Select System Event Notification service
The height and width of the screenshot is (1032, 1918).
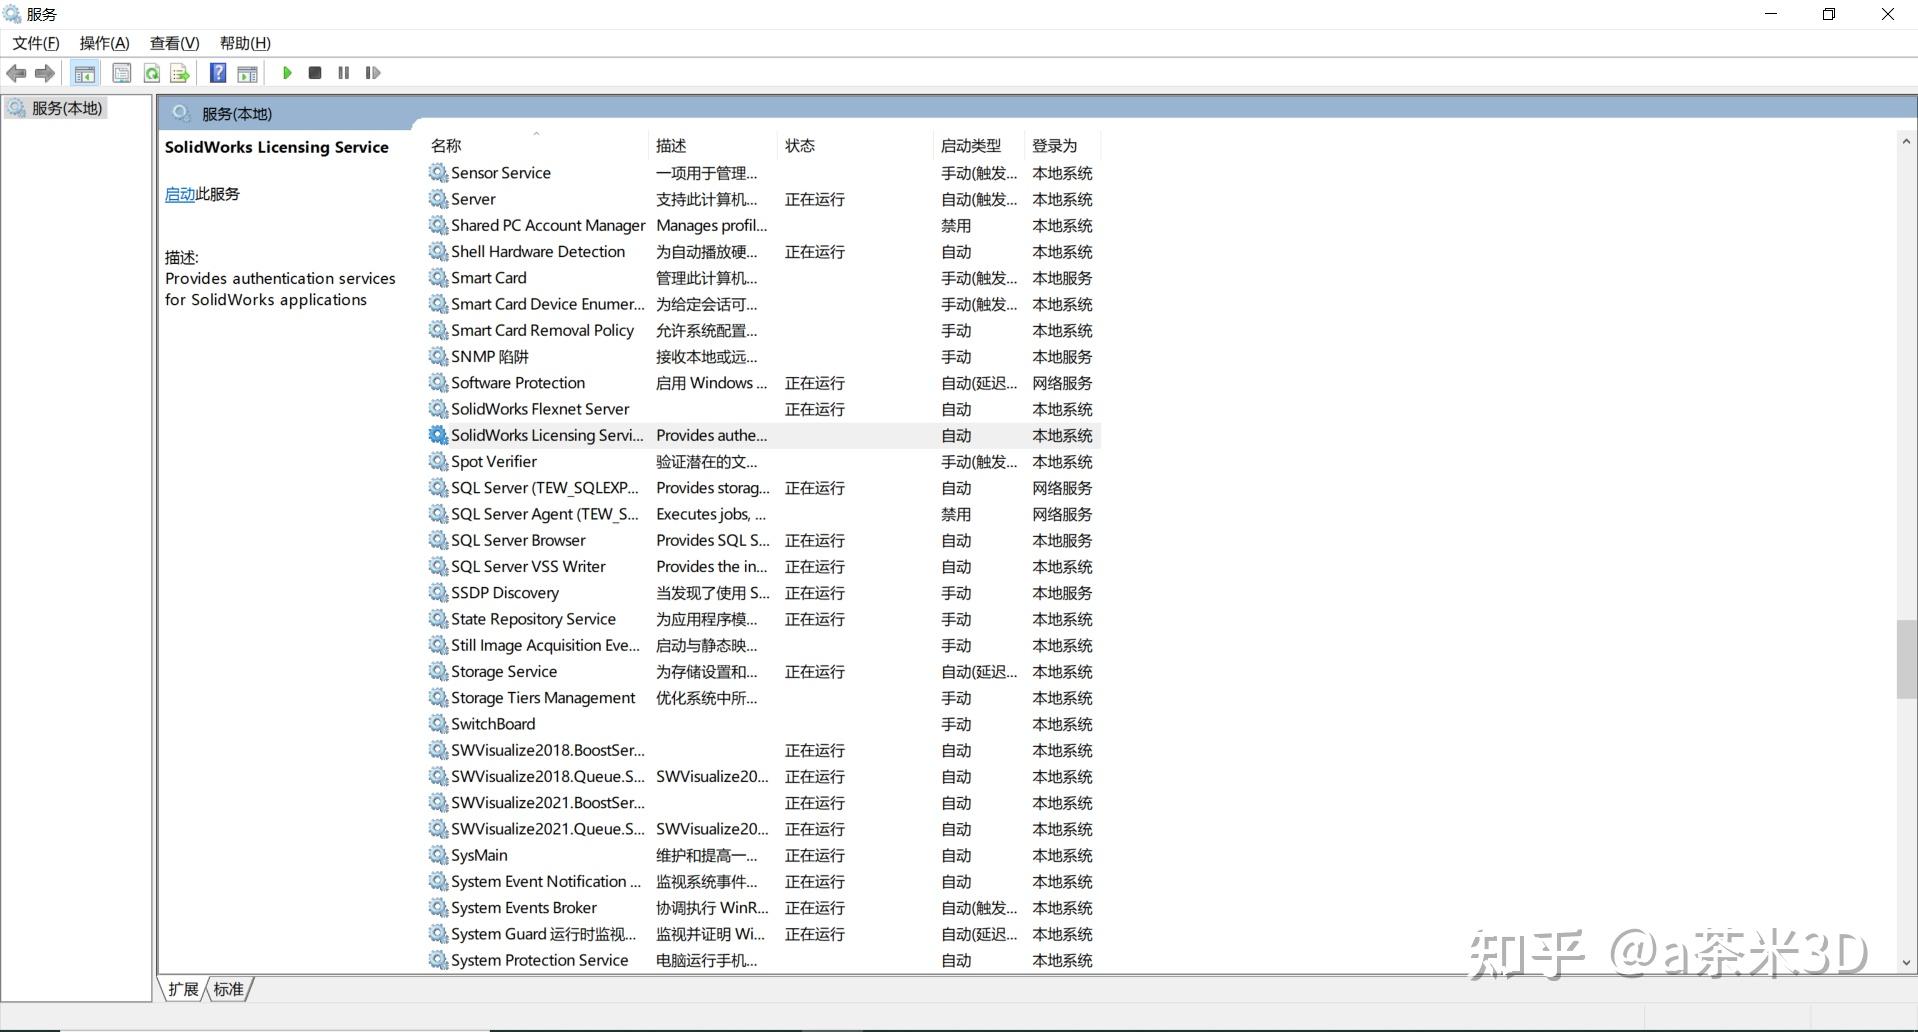tap(764, 881)
